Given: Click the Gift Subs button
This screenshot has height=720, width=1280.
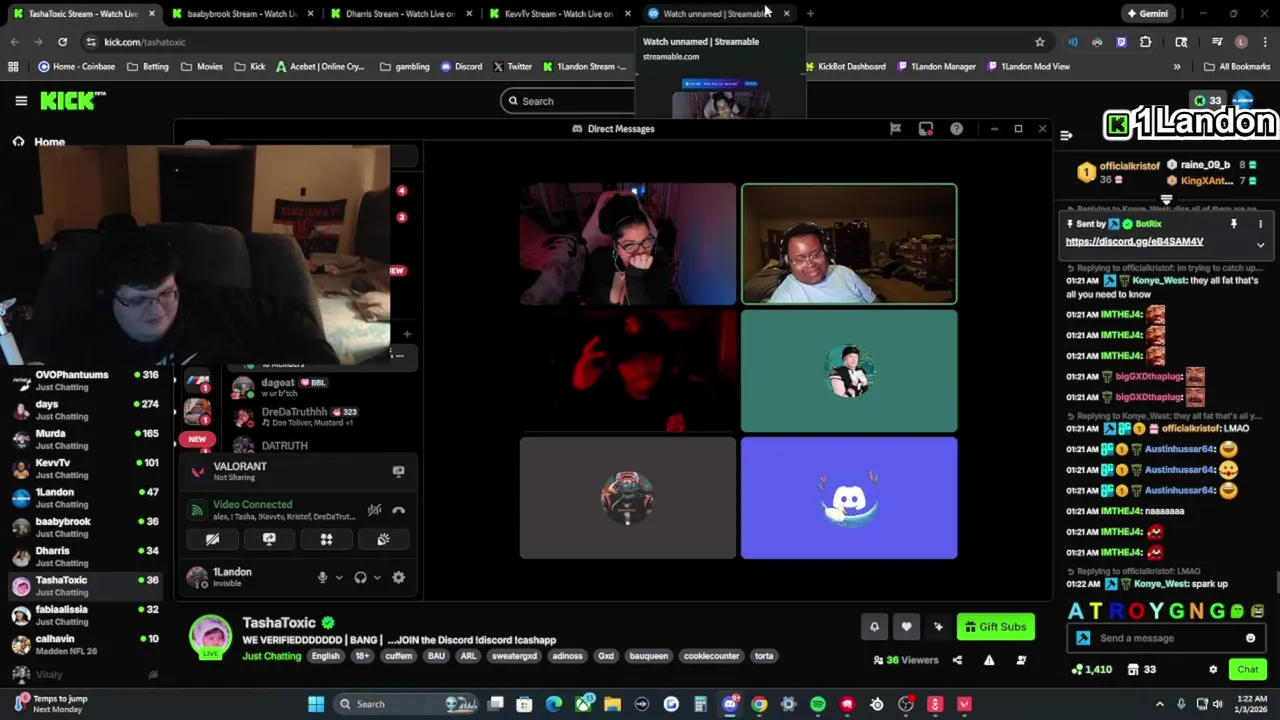Looking at the screenshot, I should coord(995,627).
